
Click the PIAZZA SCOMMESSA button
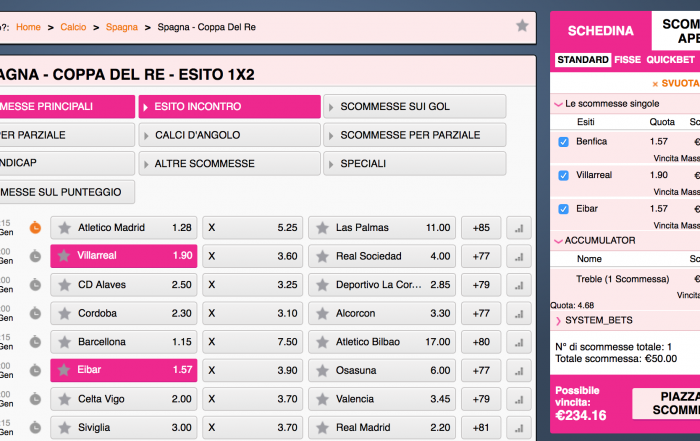click(666, 403)
